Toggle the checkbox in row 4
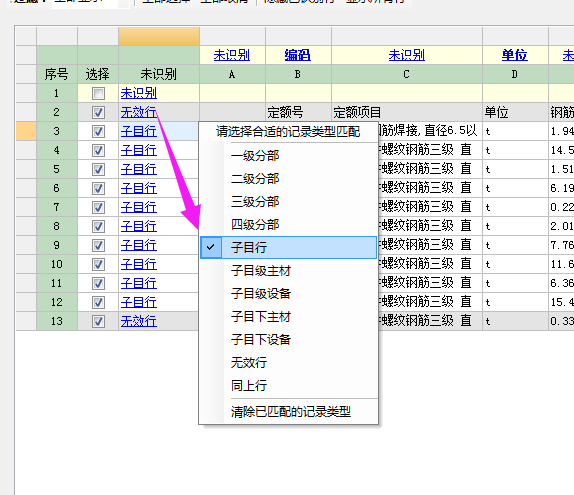Screen dimensions: 574x495 (x=98, y=150)
